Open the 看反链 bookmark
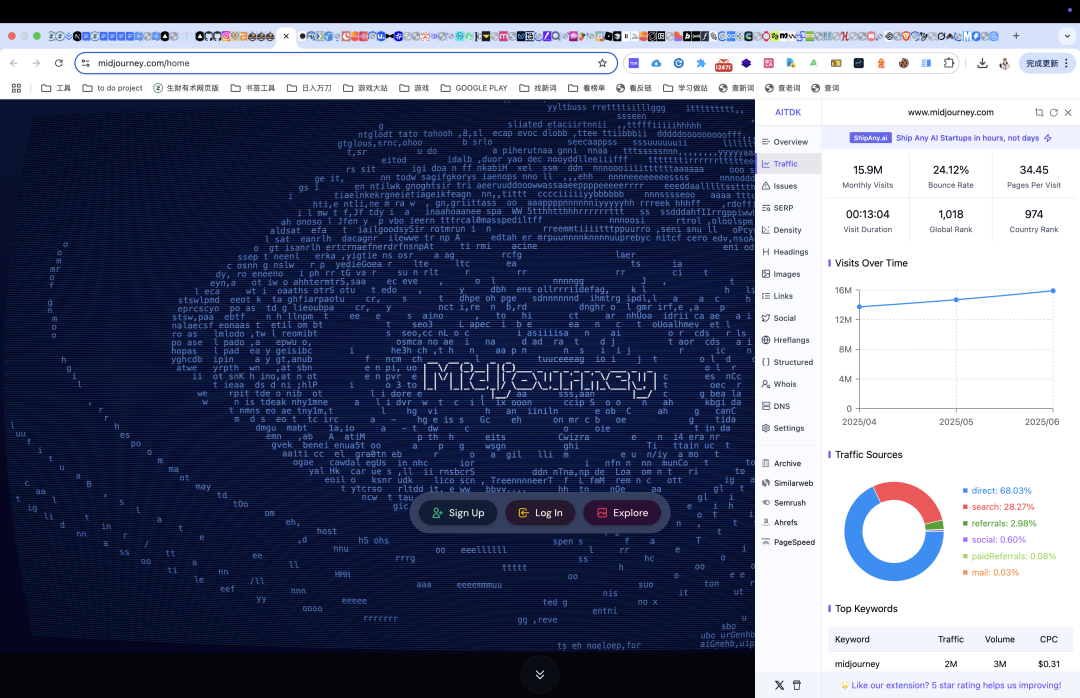The width and height of the screenshot is (1080, 698). [x=634, y=88]
